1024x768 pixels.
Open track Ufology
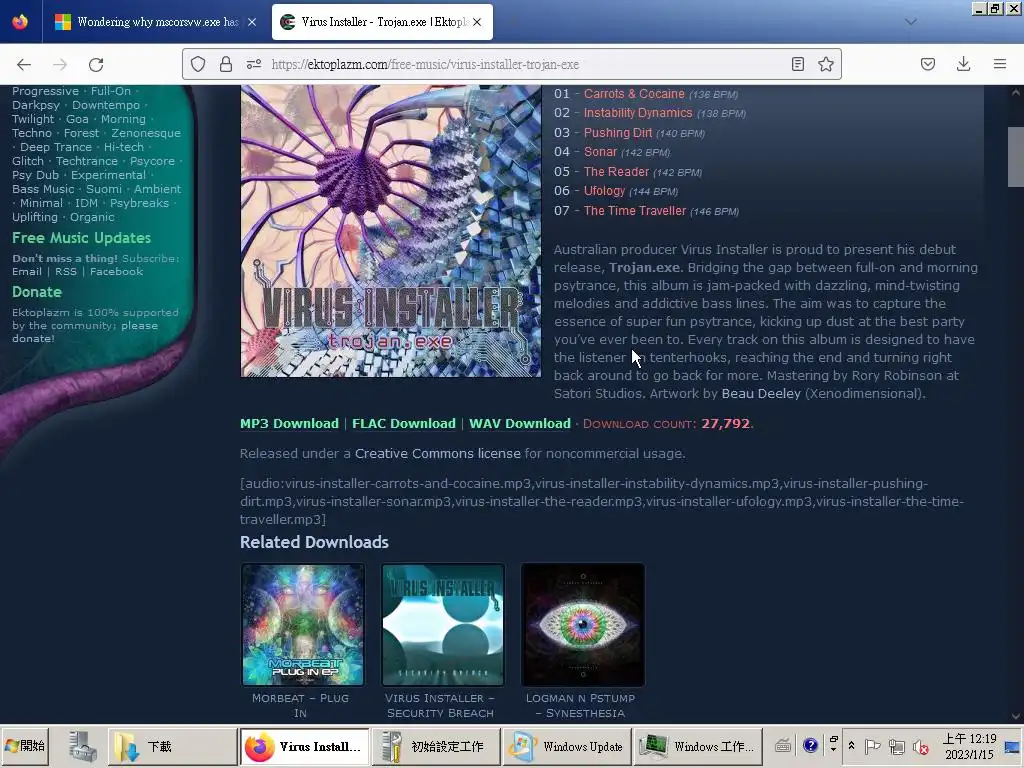tap(604, 191)
